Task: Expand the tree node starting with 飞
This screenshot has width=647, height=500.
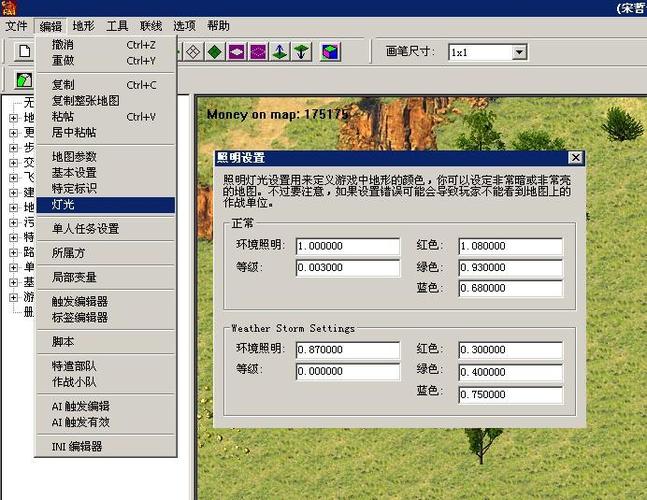Action: coord(14,177)
